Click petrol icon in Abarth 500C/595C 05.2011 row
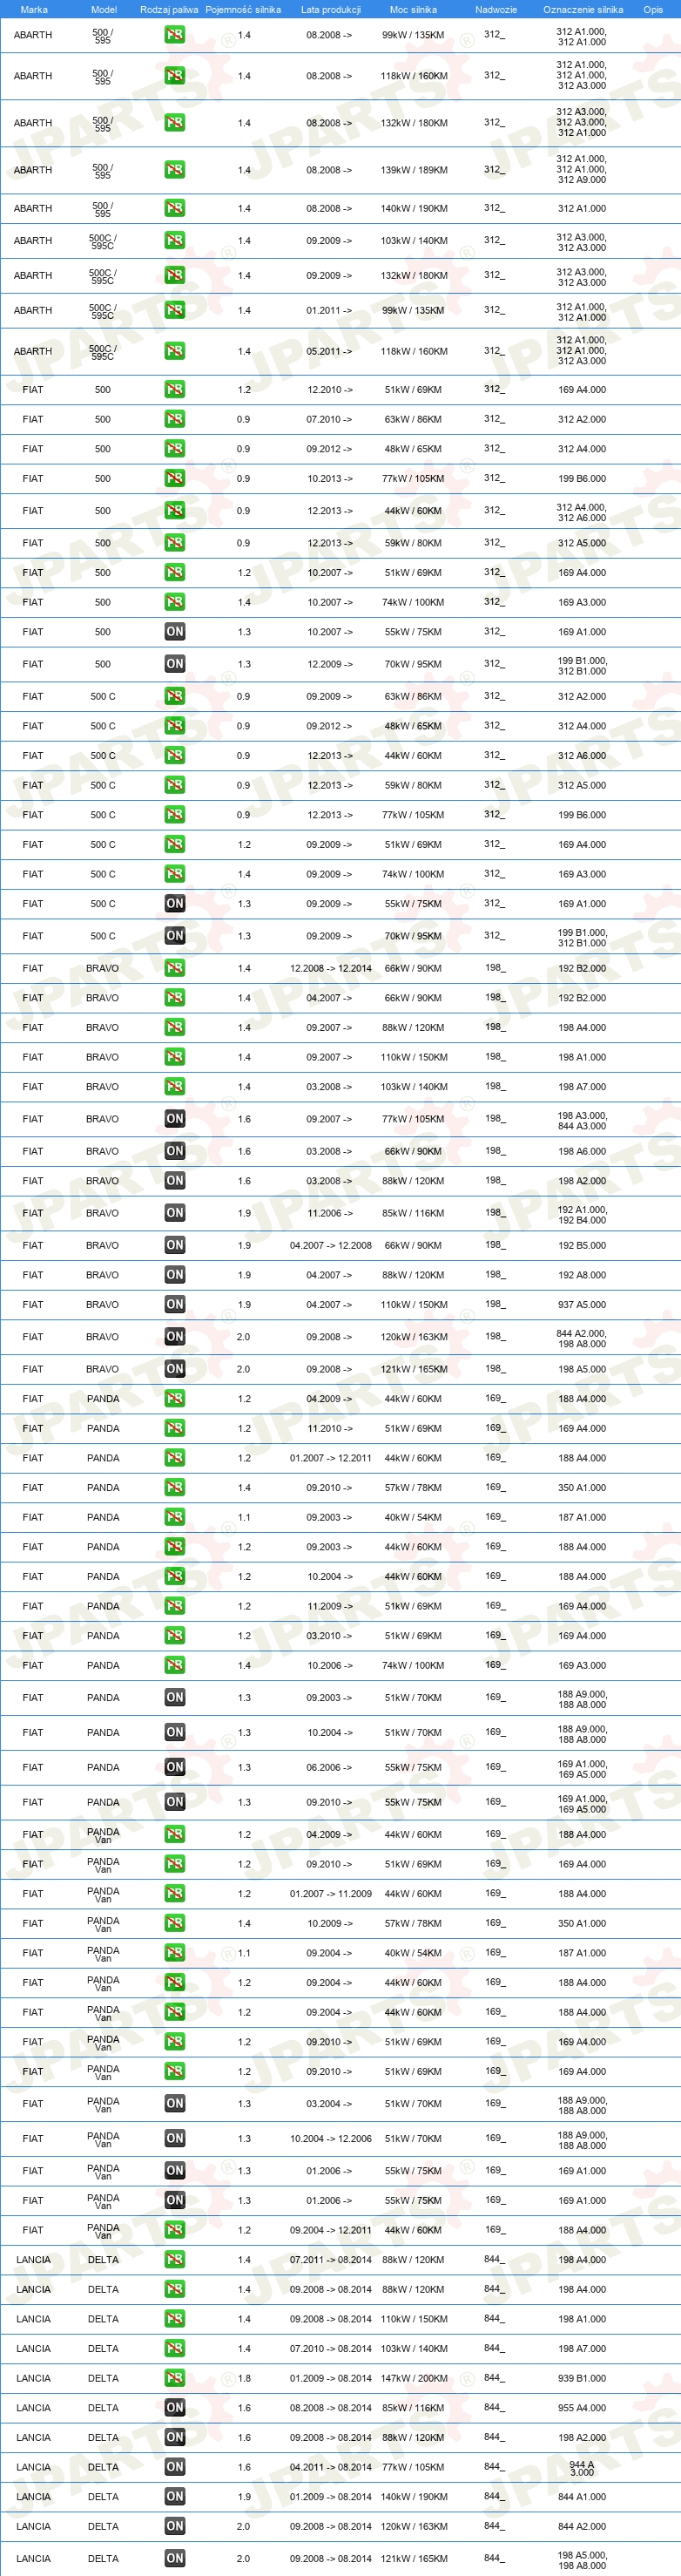 tap(175, 352)
